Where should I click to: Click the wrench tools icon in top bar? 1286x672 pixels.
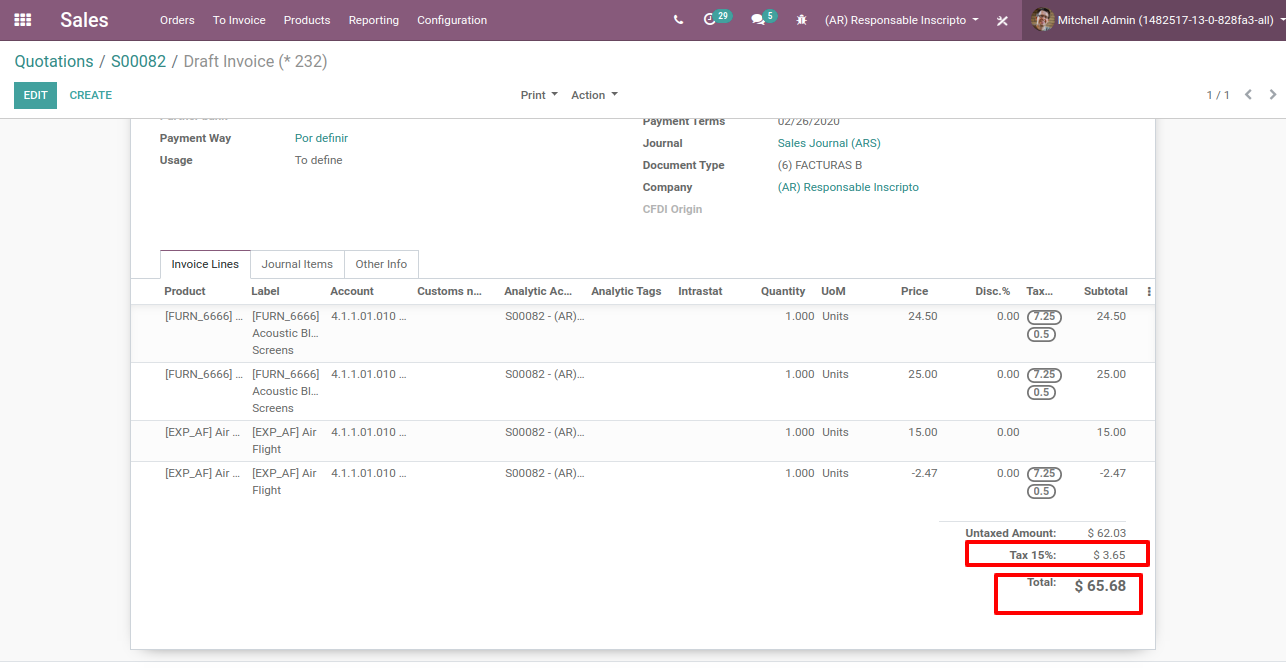point(1002,20)
